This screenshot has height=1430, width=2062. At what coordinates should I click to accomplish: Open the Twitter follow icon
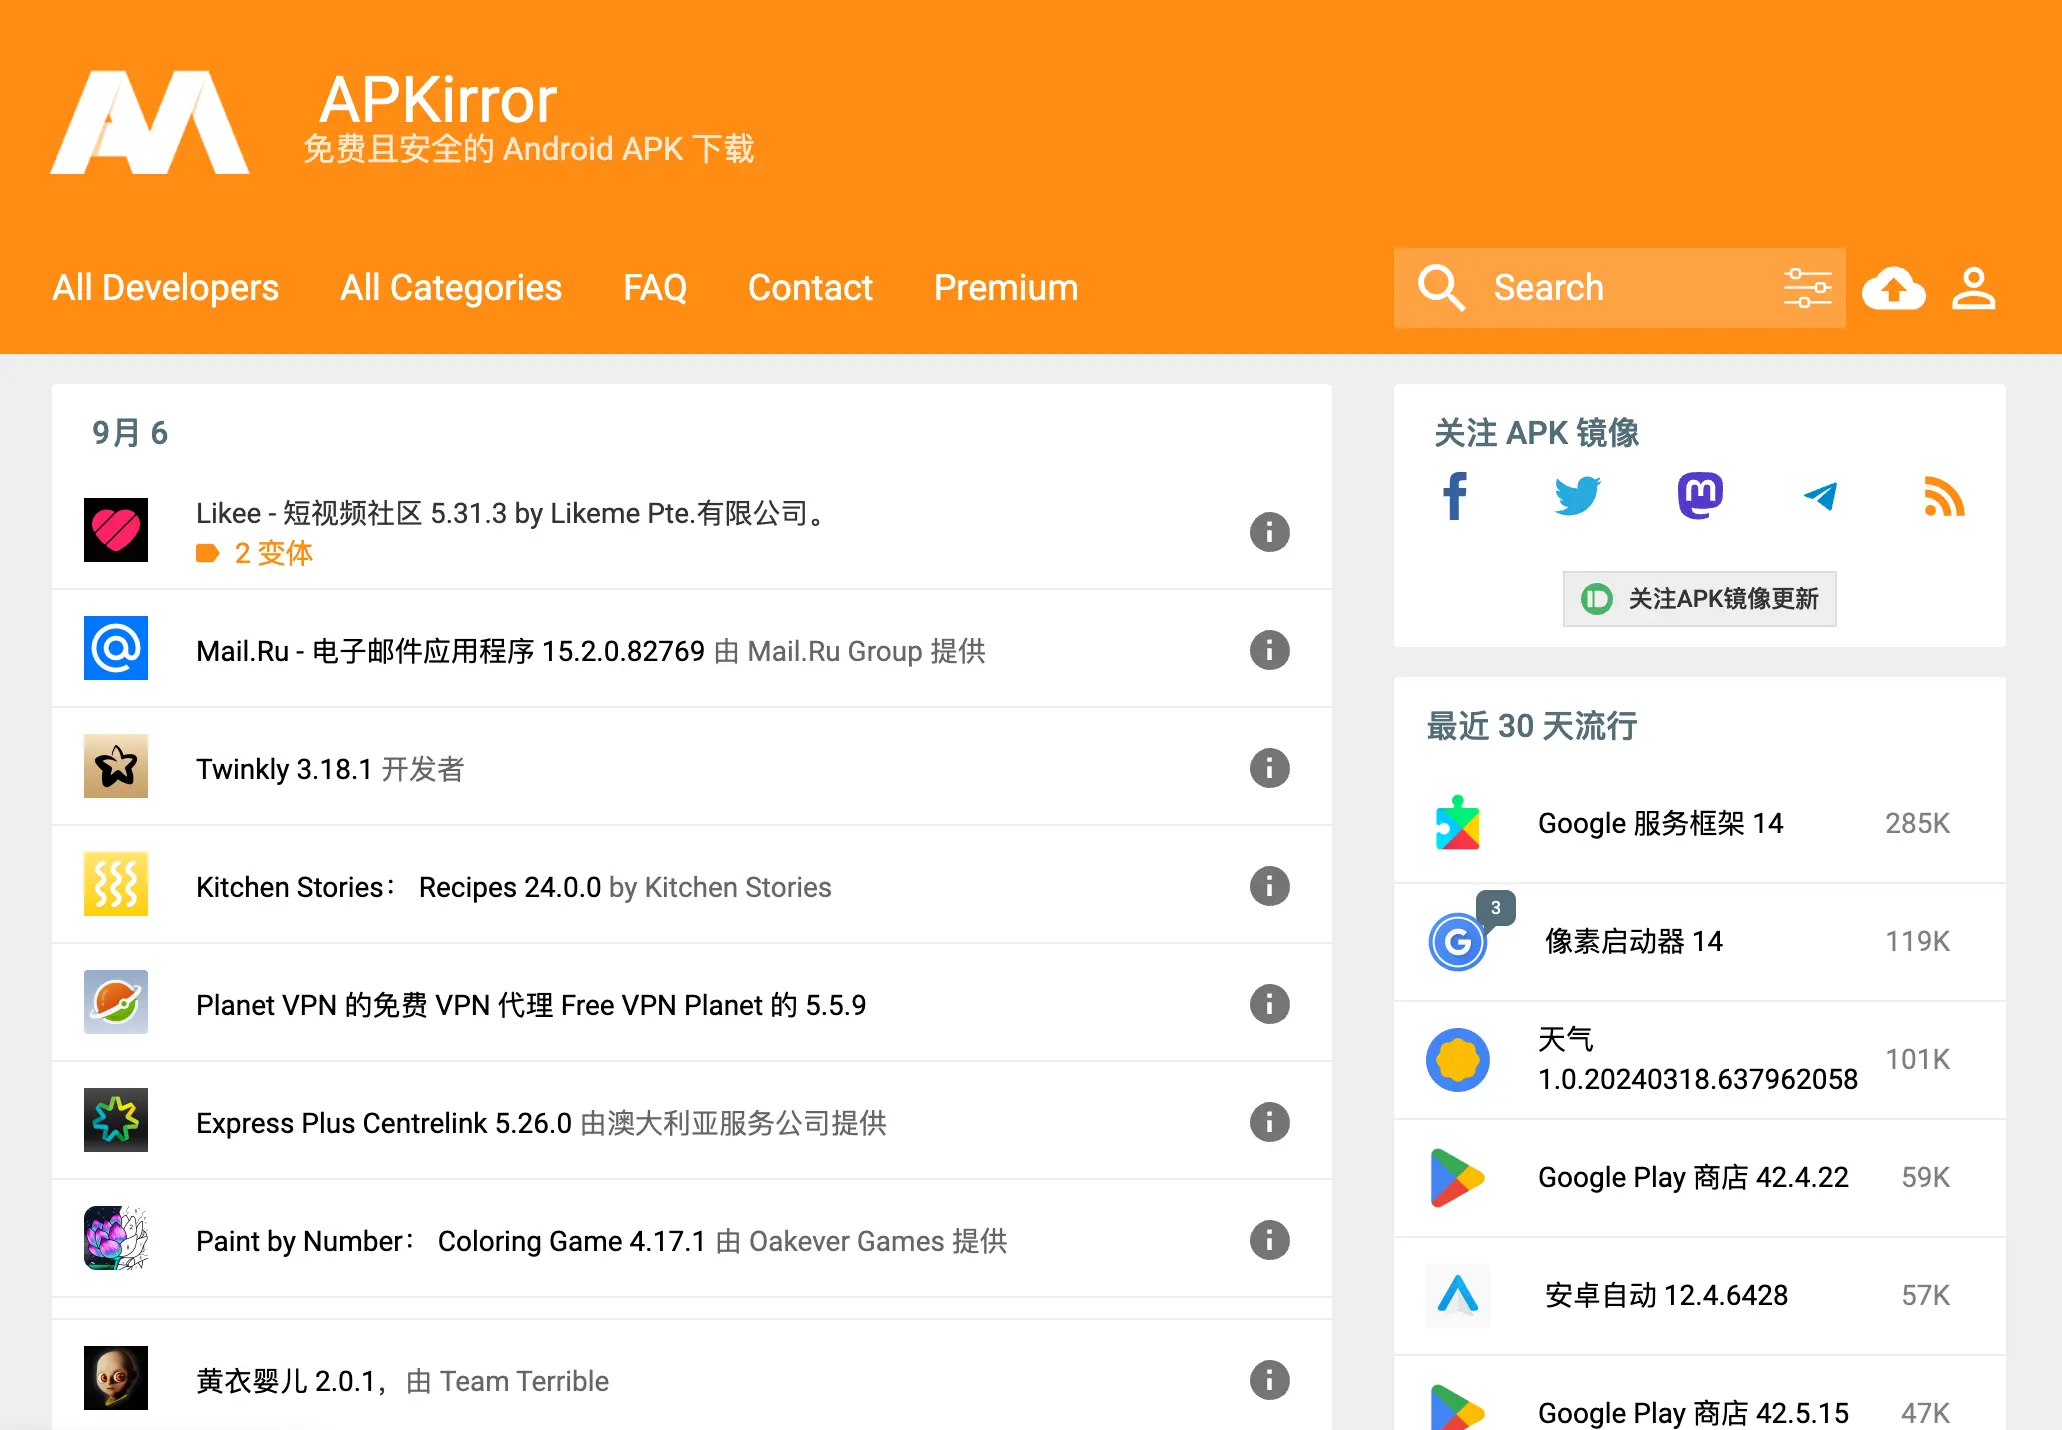[1577, 496]
